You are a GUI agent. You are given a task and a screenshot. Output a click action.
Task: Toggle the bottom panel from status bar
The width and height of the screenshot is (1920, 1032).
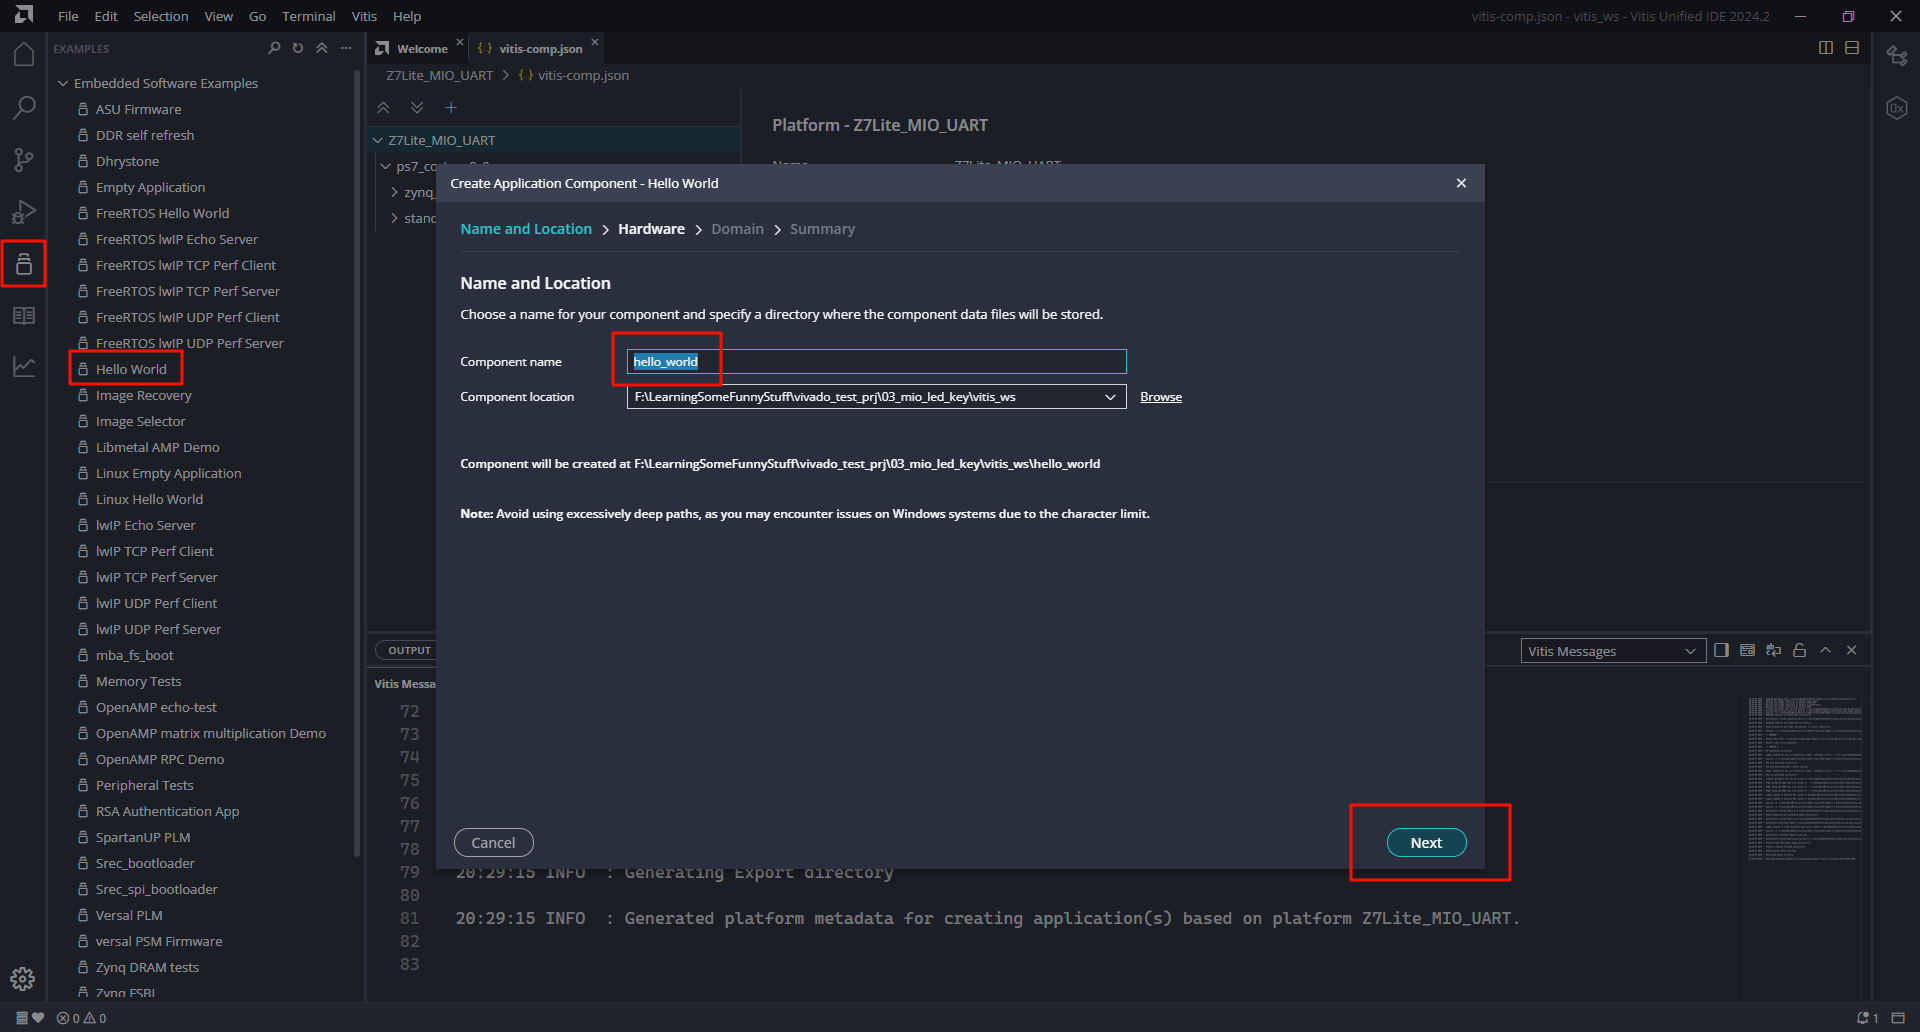pyautogui.click(x=1898, y=1018)
